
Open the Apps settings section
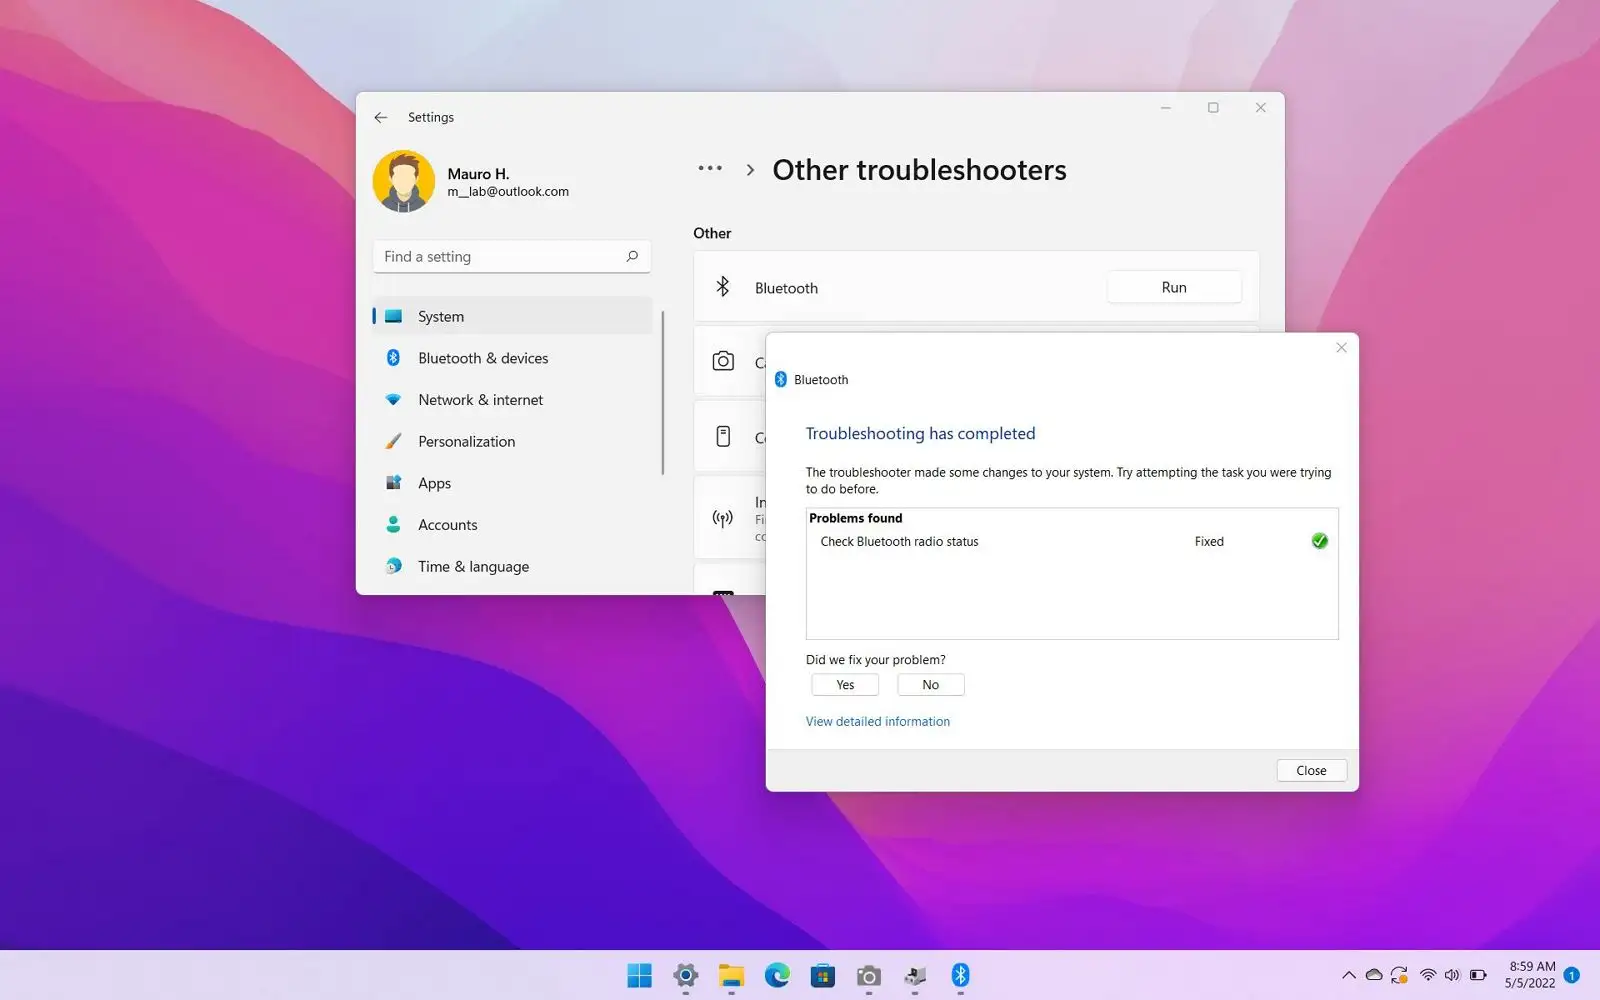tap(512, 483)
